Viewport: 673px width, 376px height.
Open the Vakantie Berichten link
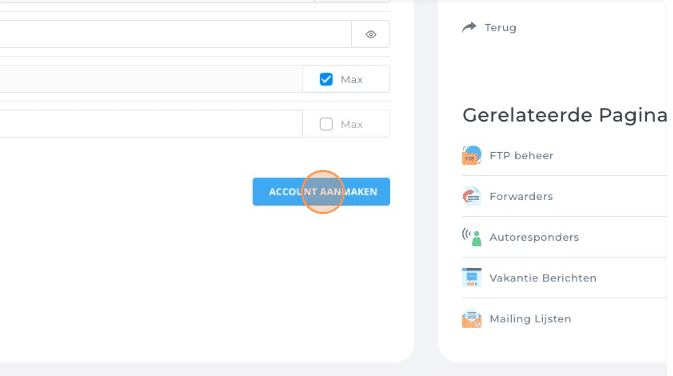[x=543, y=278]
